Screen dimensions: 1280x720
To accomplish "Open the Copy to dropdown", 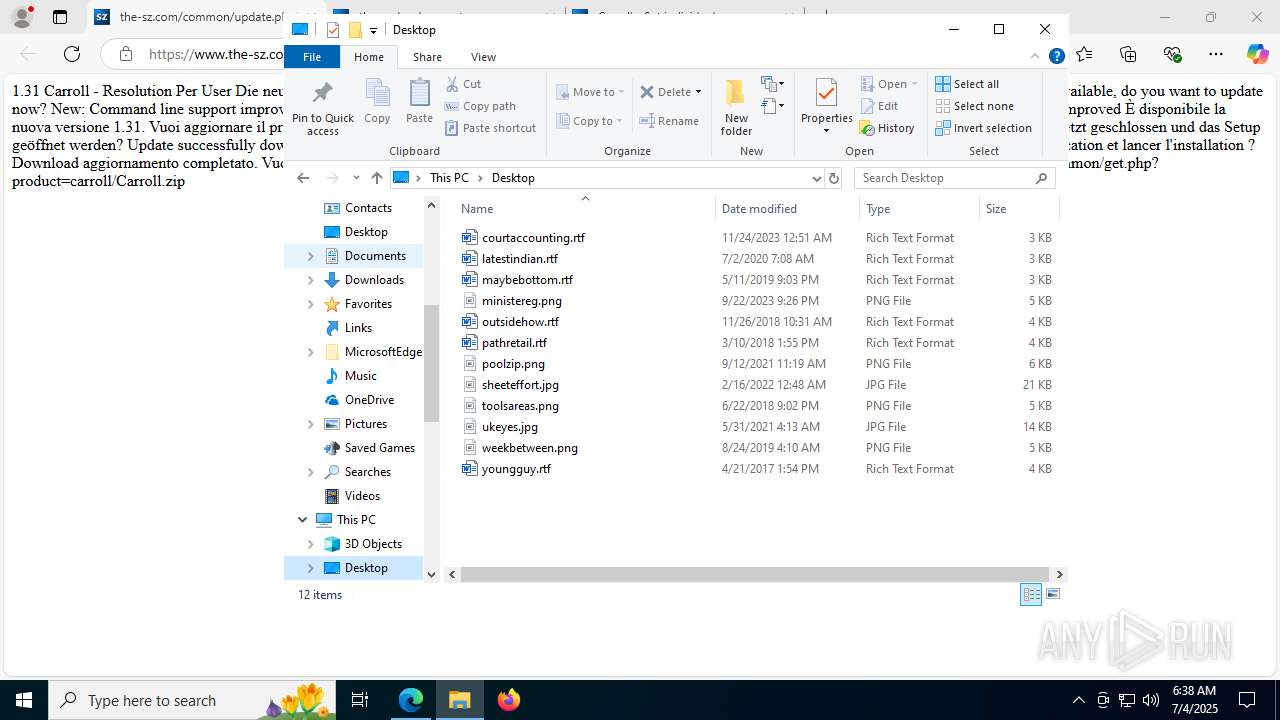I will (590, 121).
